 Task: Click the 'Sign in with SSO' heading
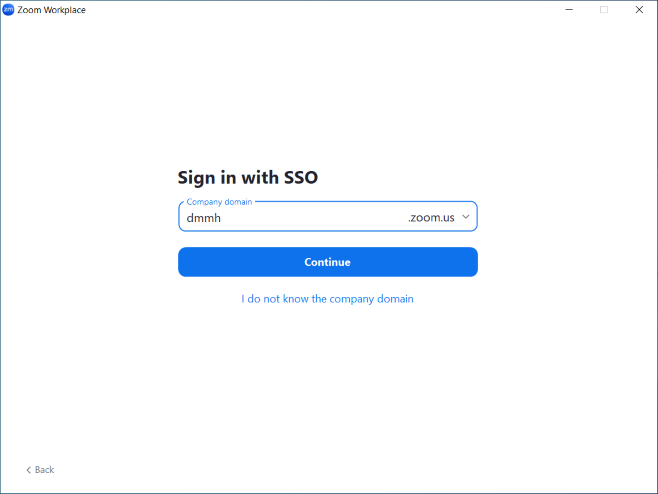248,178
